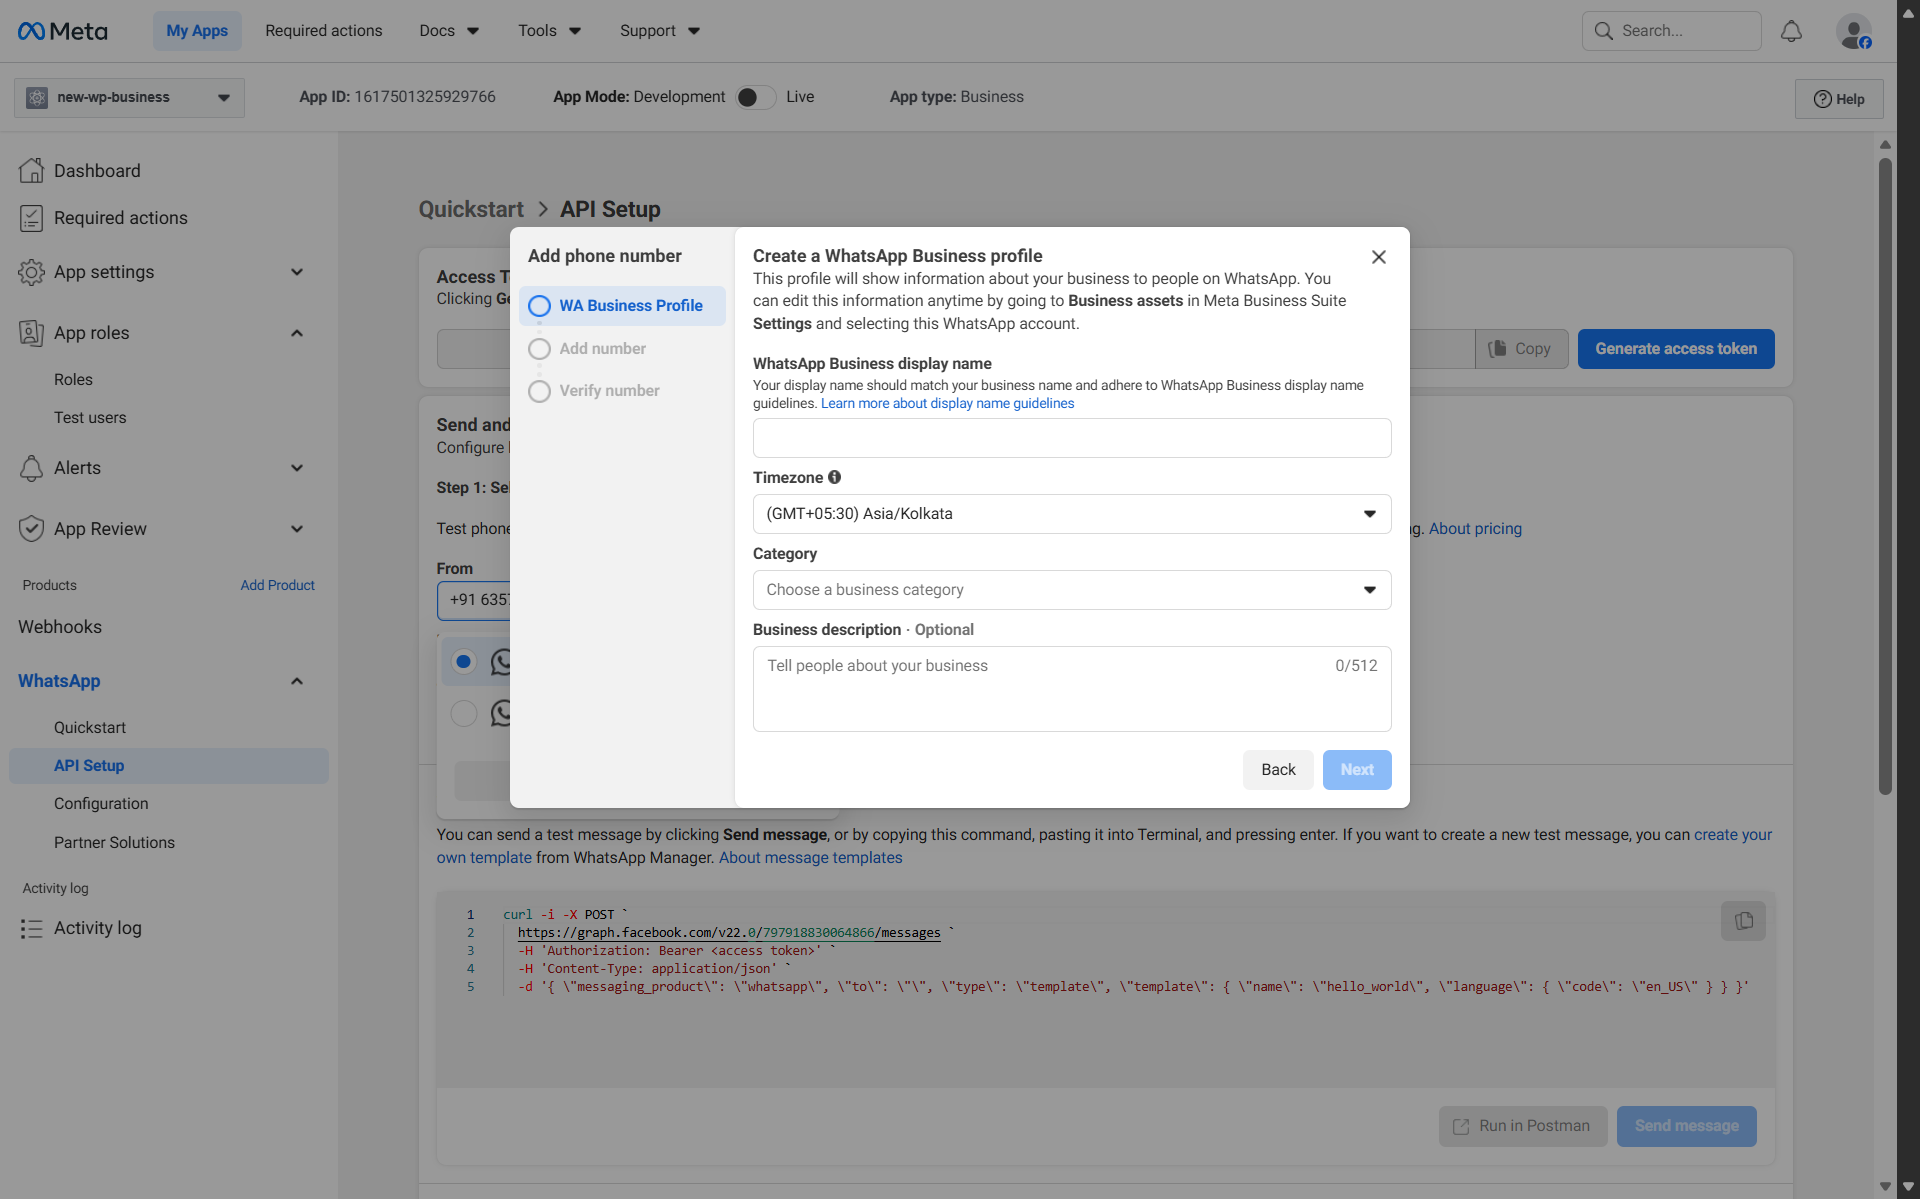The image size is (1920, 1199).
Task: Click the Meta logo
Action: pos(62,31)
